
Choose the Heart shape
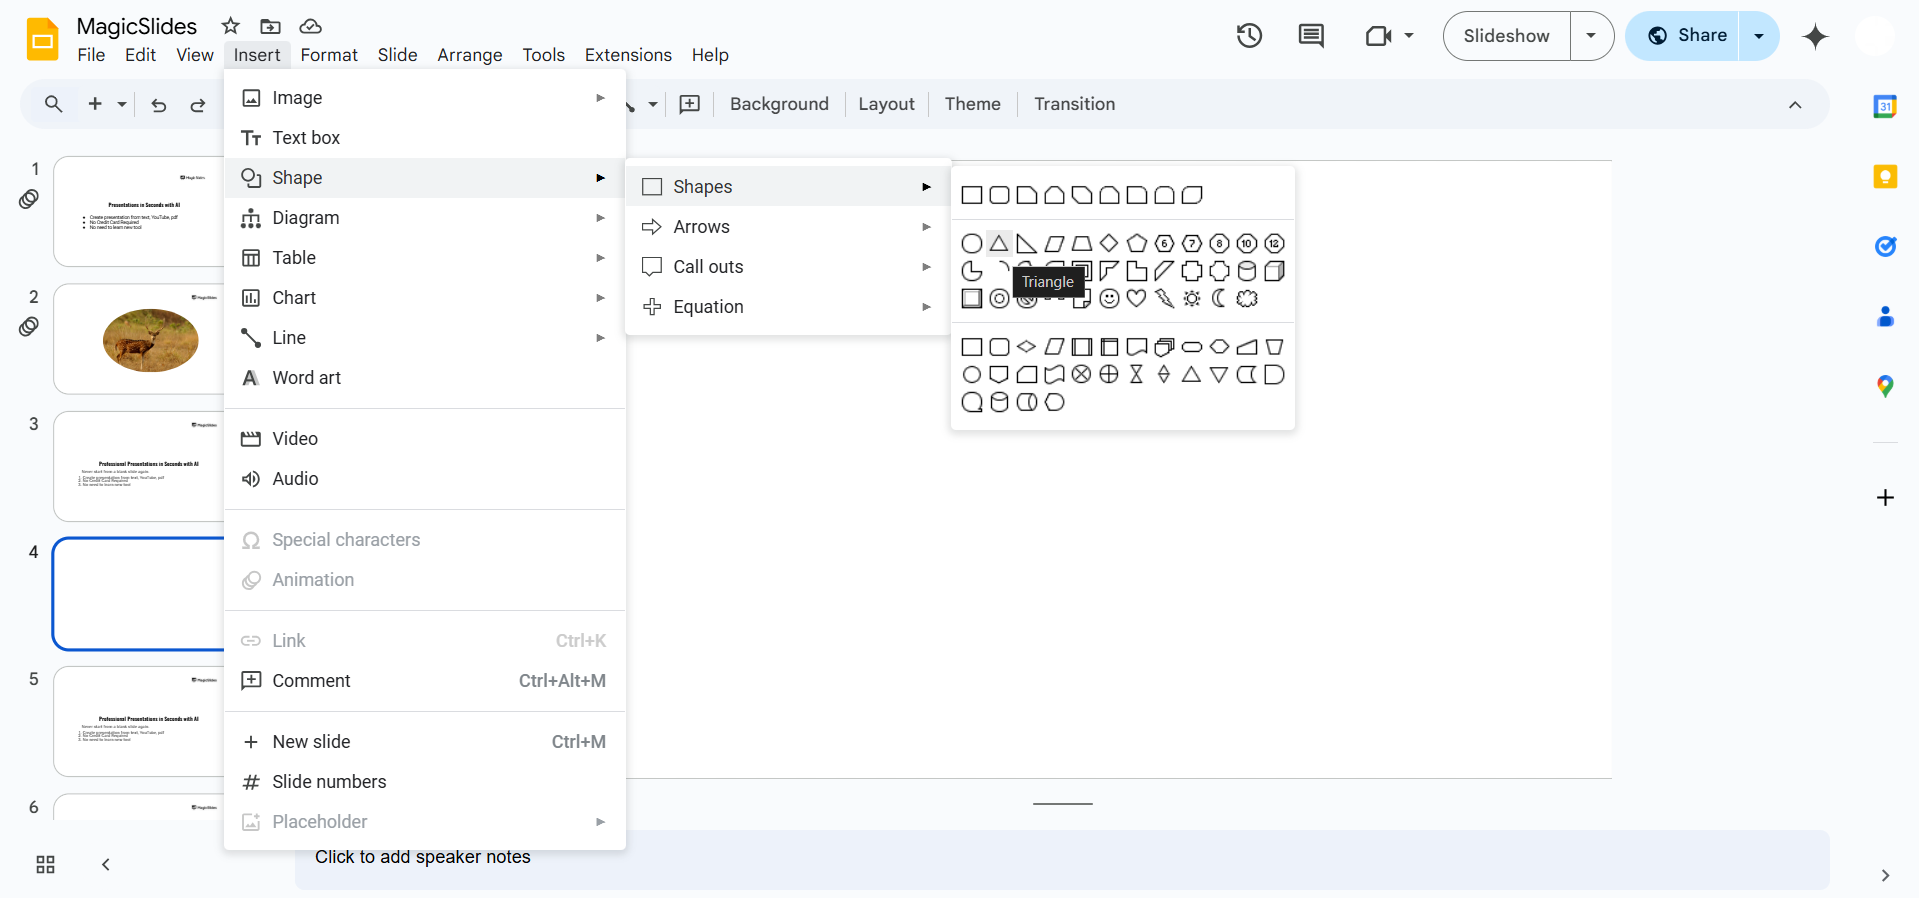(x=1137, y=299)
